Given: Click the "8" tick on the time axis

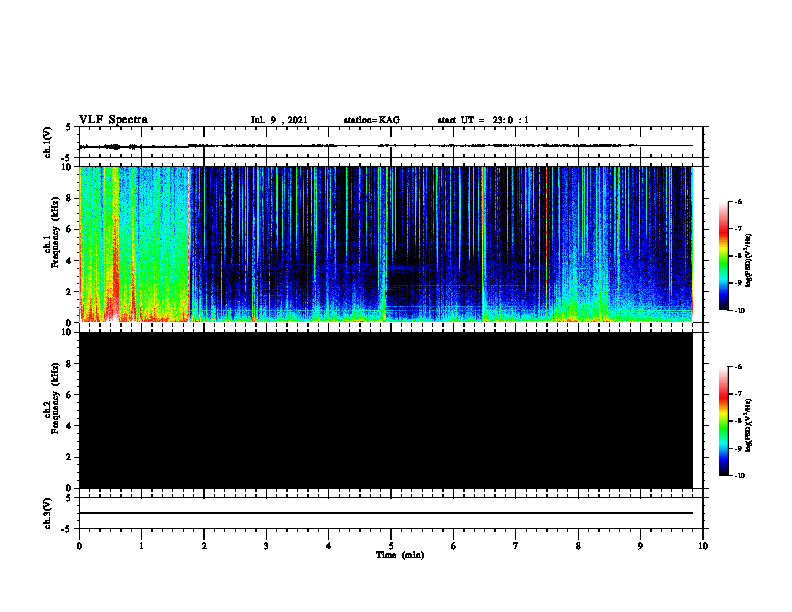Looking at the screenshot, I should tap(578, 546).
